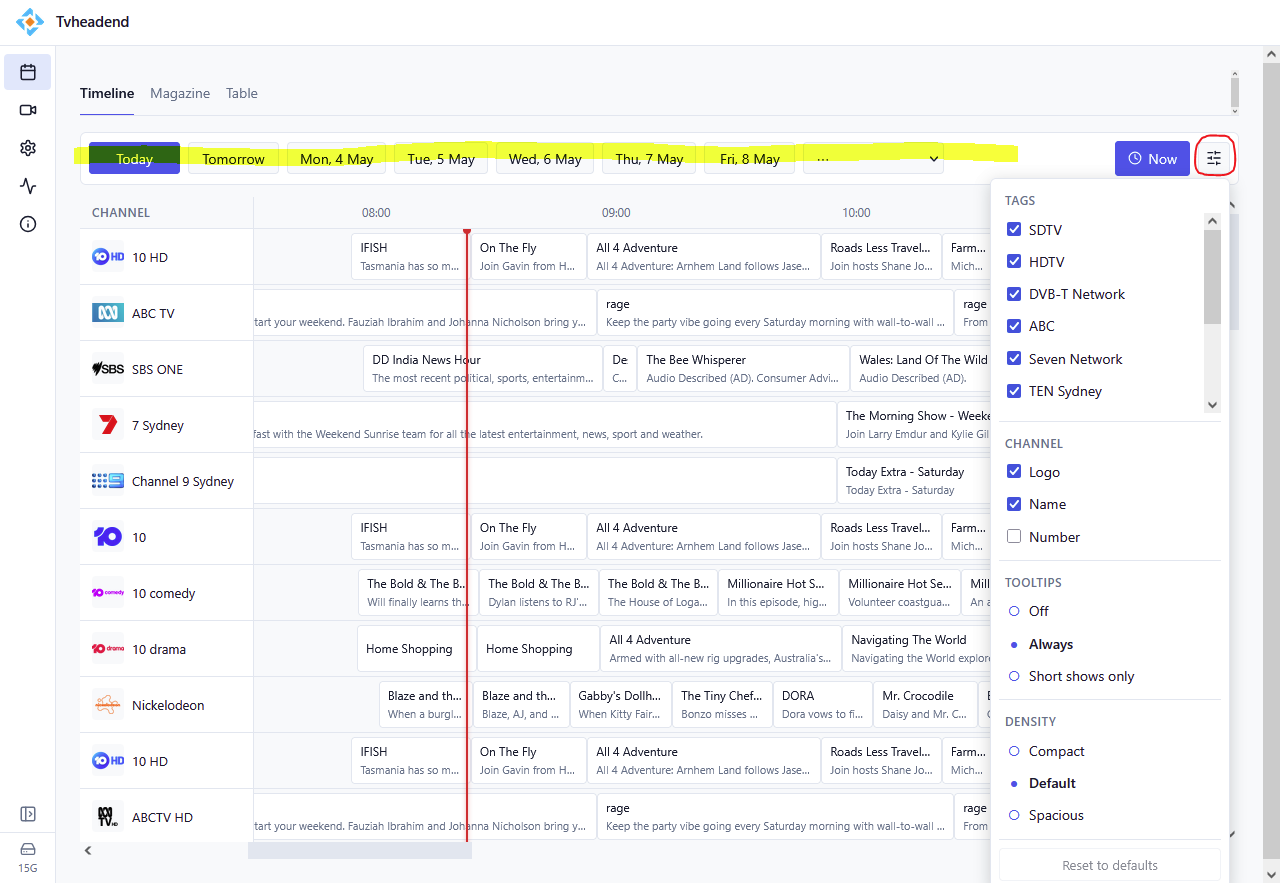Click the tags list scroll-down arrow
The image size is (1280, 883).
tap(1213, 405)
